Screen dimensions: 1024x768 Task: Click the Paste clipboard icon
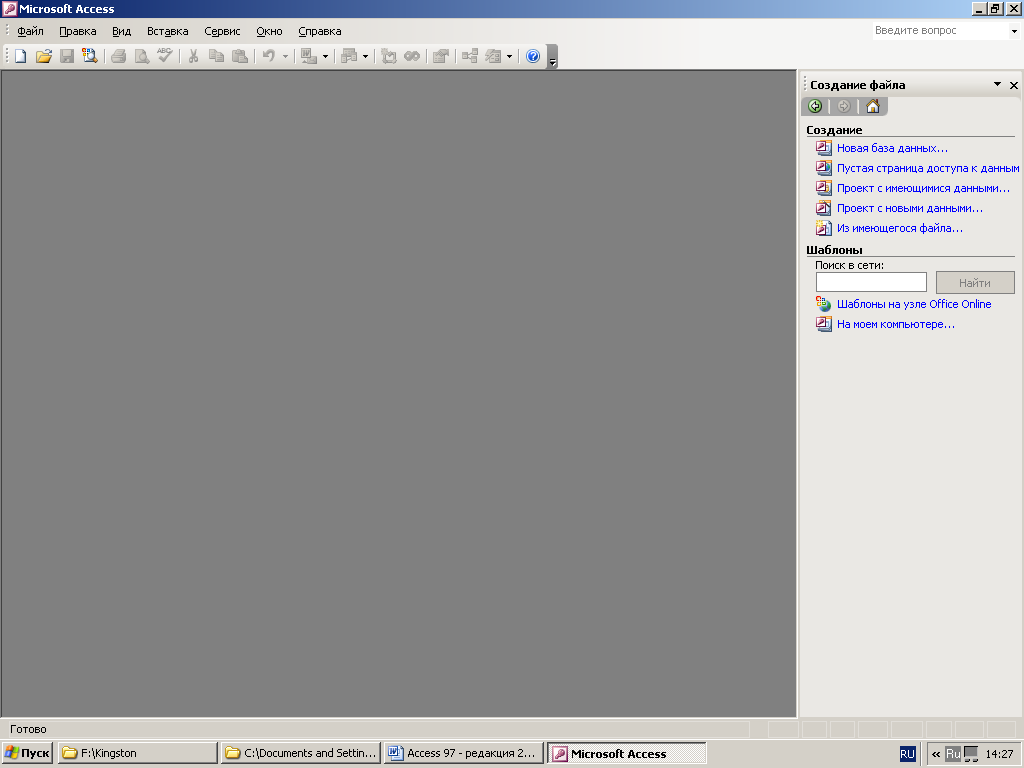click(240, 56)
